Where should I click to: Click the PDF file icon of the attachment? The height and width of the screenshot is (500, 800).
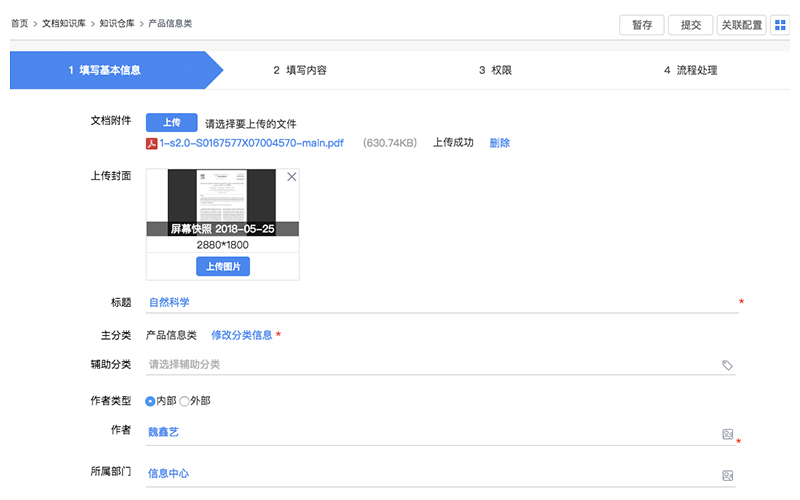(152, 143)
